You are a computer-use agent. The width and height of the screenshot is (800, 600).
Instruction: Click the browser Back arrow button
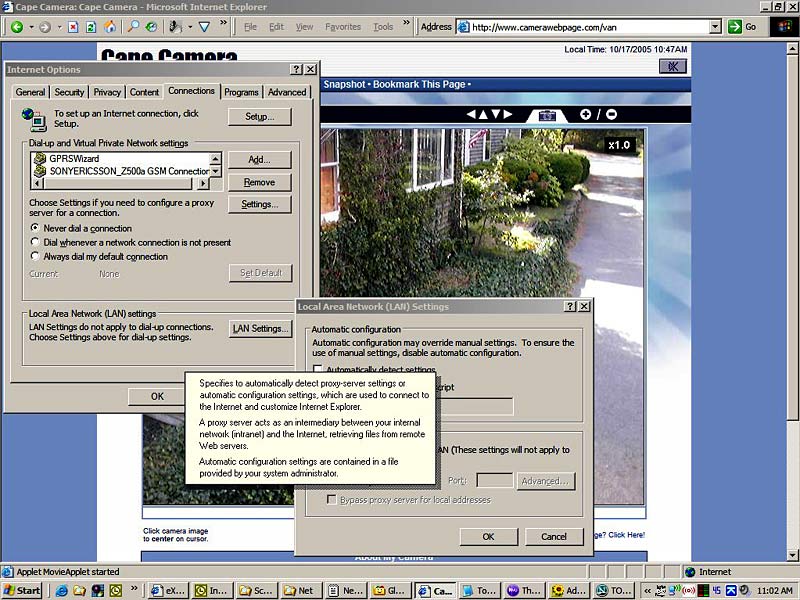[16, 26]
